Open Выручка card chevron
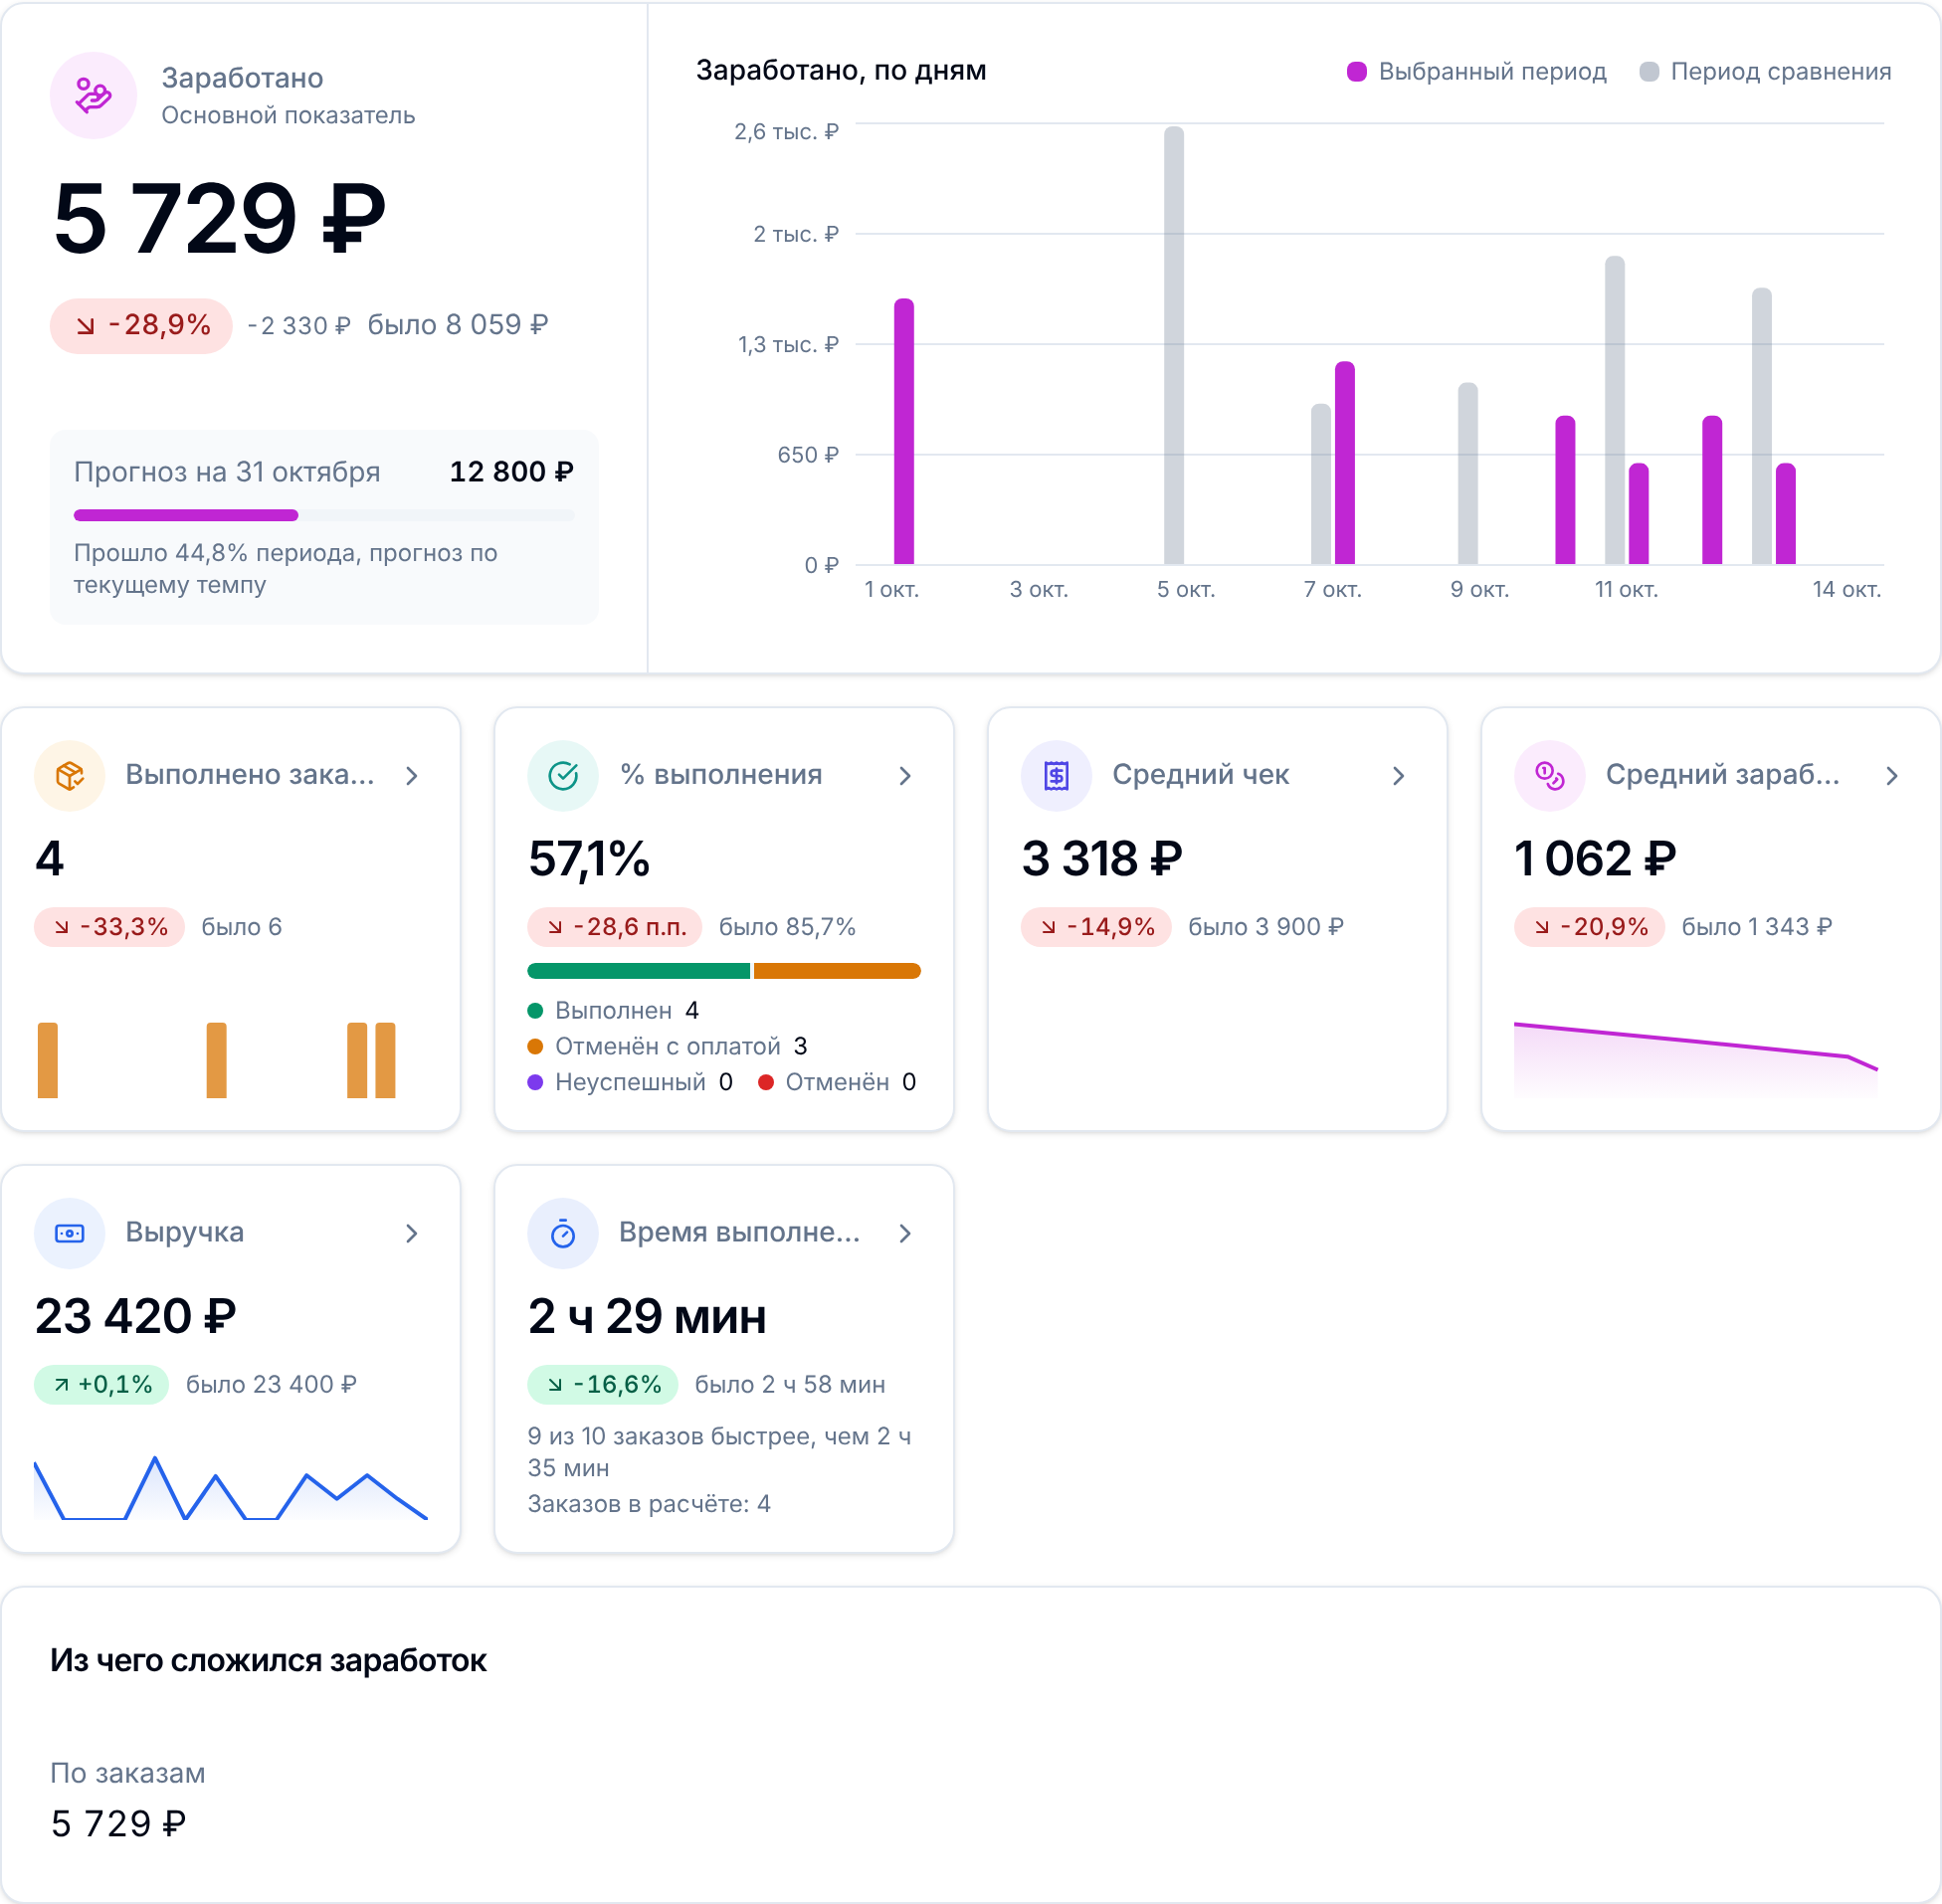The height and width of the screenshot is (1904, 1942). pos(412,1233)
